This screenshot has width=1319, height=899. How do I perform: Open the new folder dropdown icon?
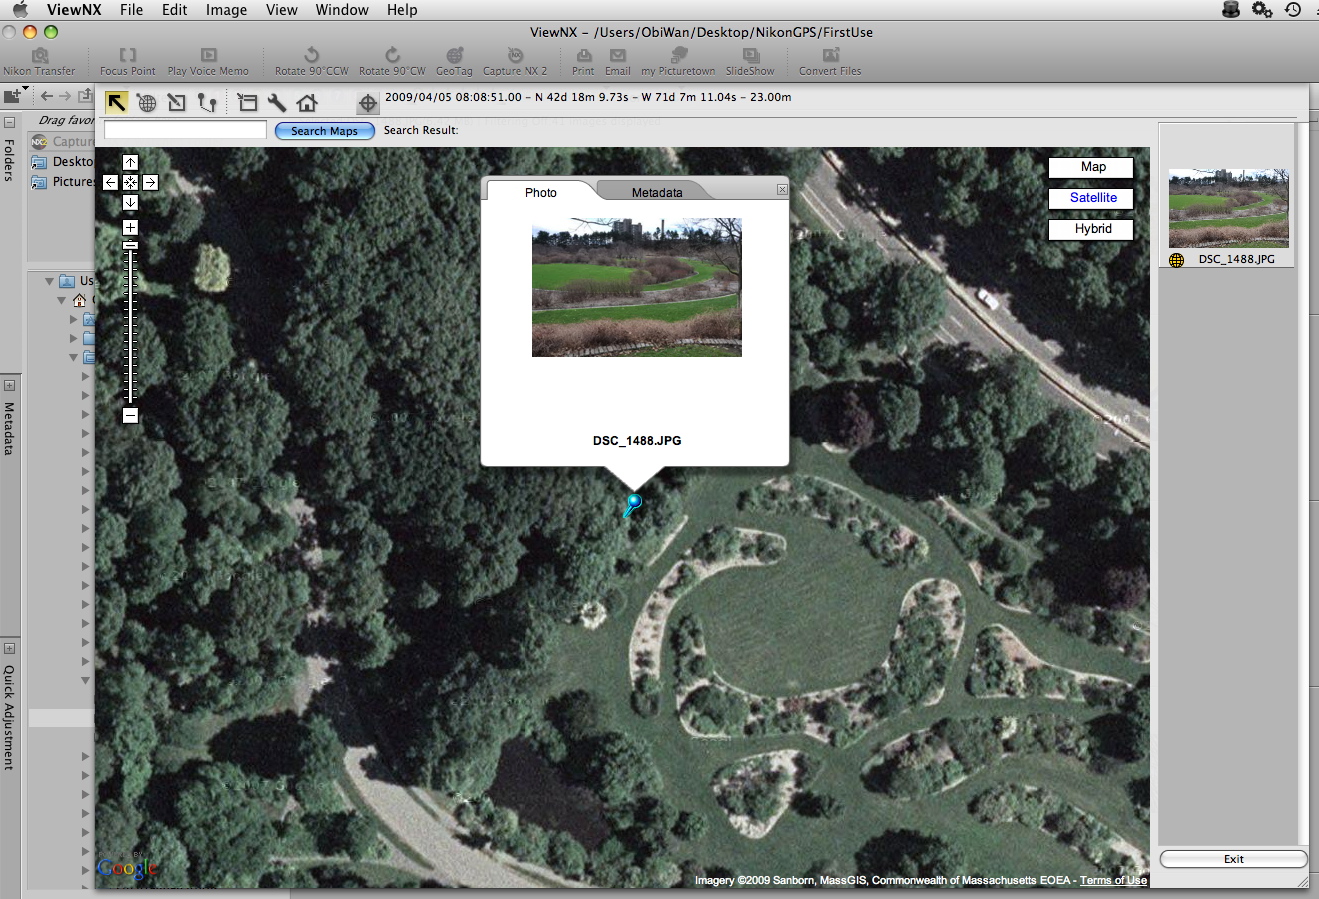pyautogui.click(x=16, y=96)
